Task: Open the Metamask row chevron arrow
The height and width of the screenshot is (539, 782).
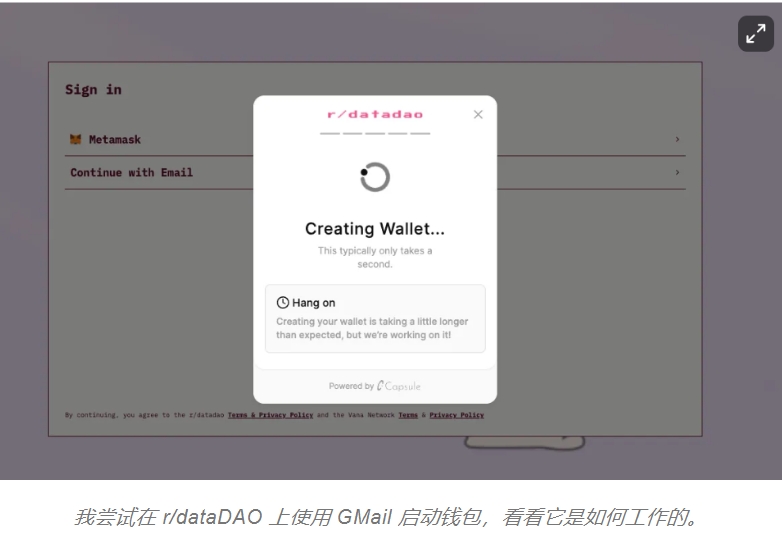Action: (x=677, y=139)
